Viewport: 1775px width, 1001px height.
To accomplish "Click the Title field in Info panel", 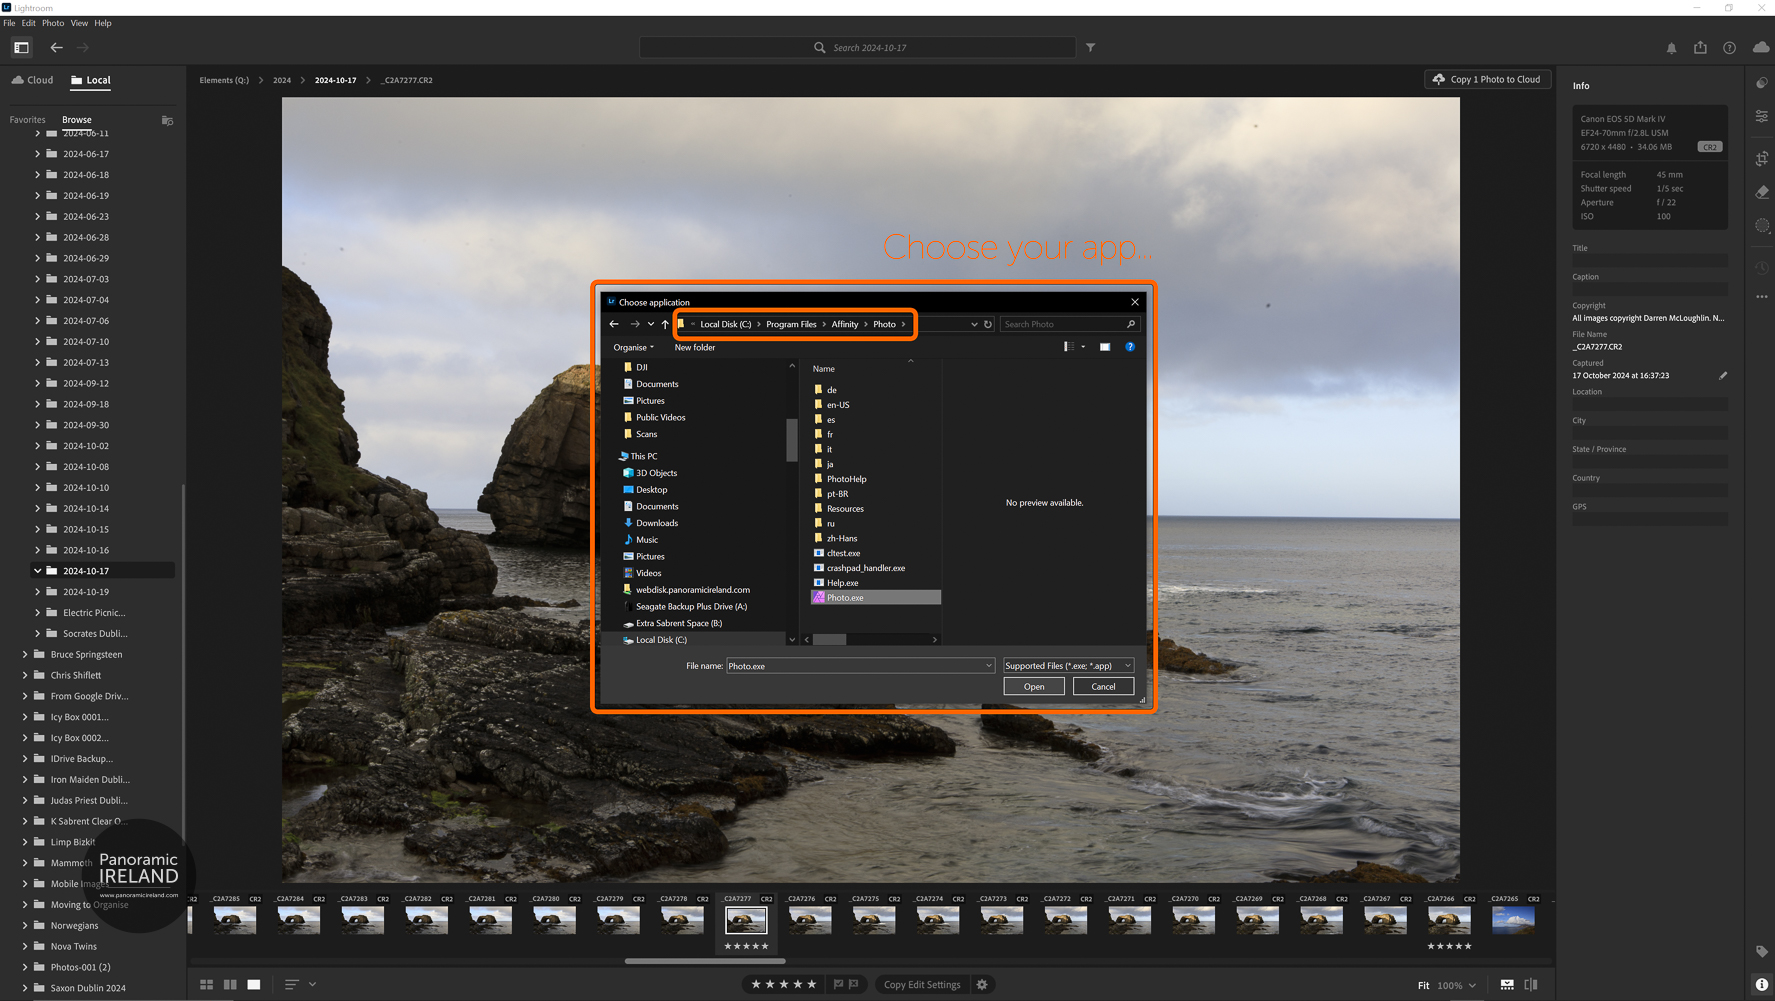I will tap(1649, 260).
